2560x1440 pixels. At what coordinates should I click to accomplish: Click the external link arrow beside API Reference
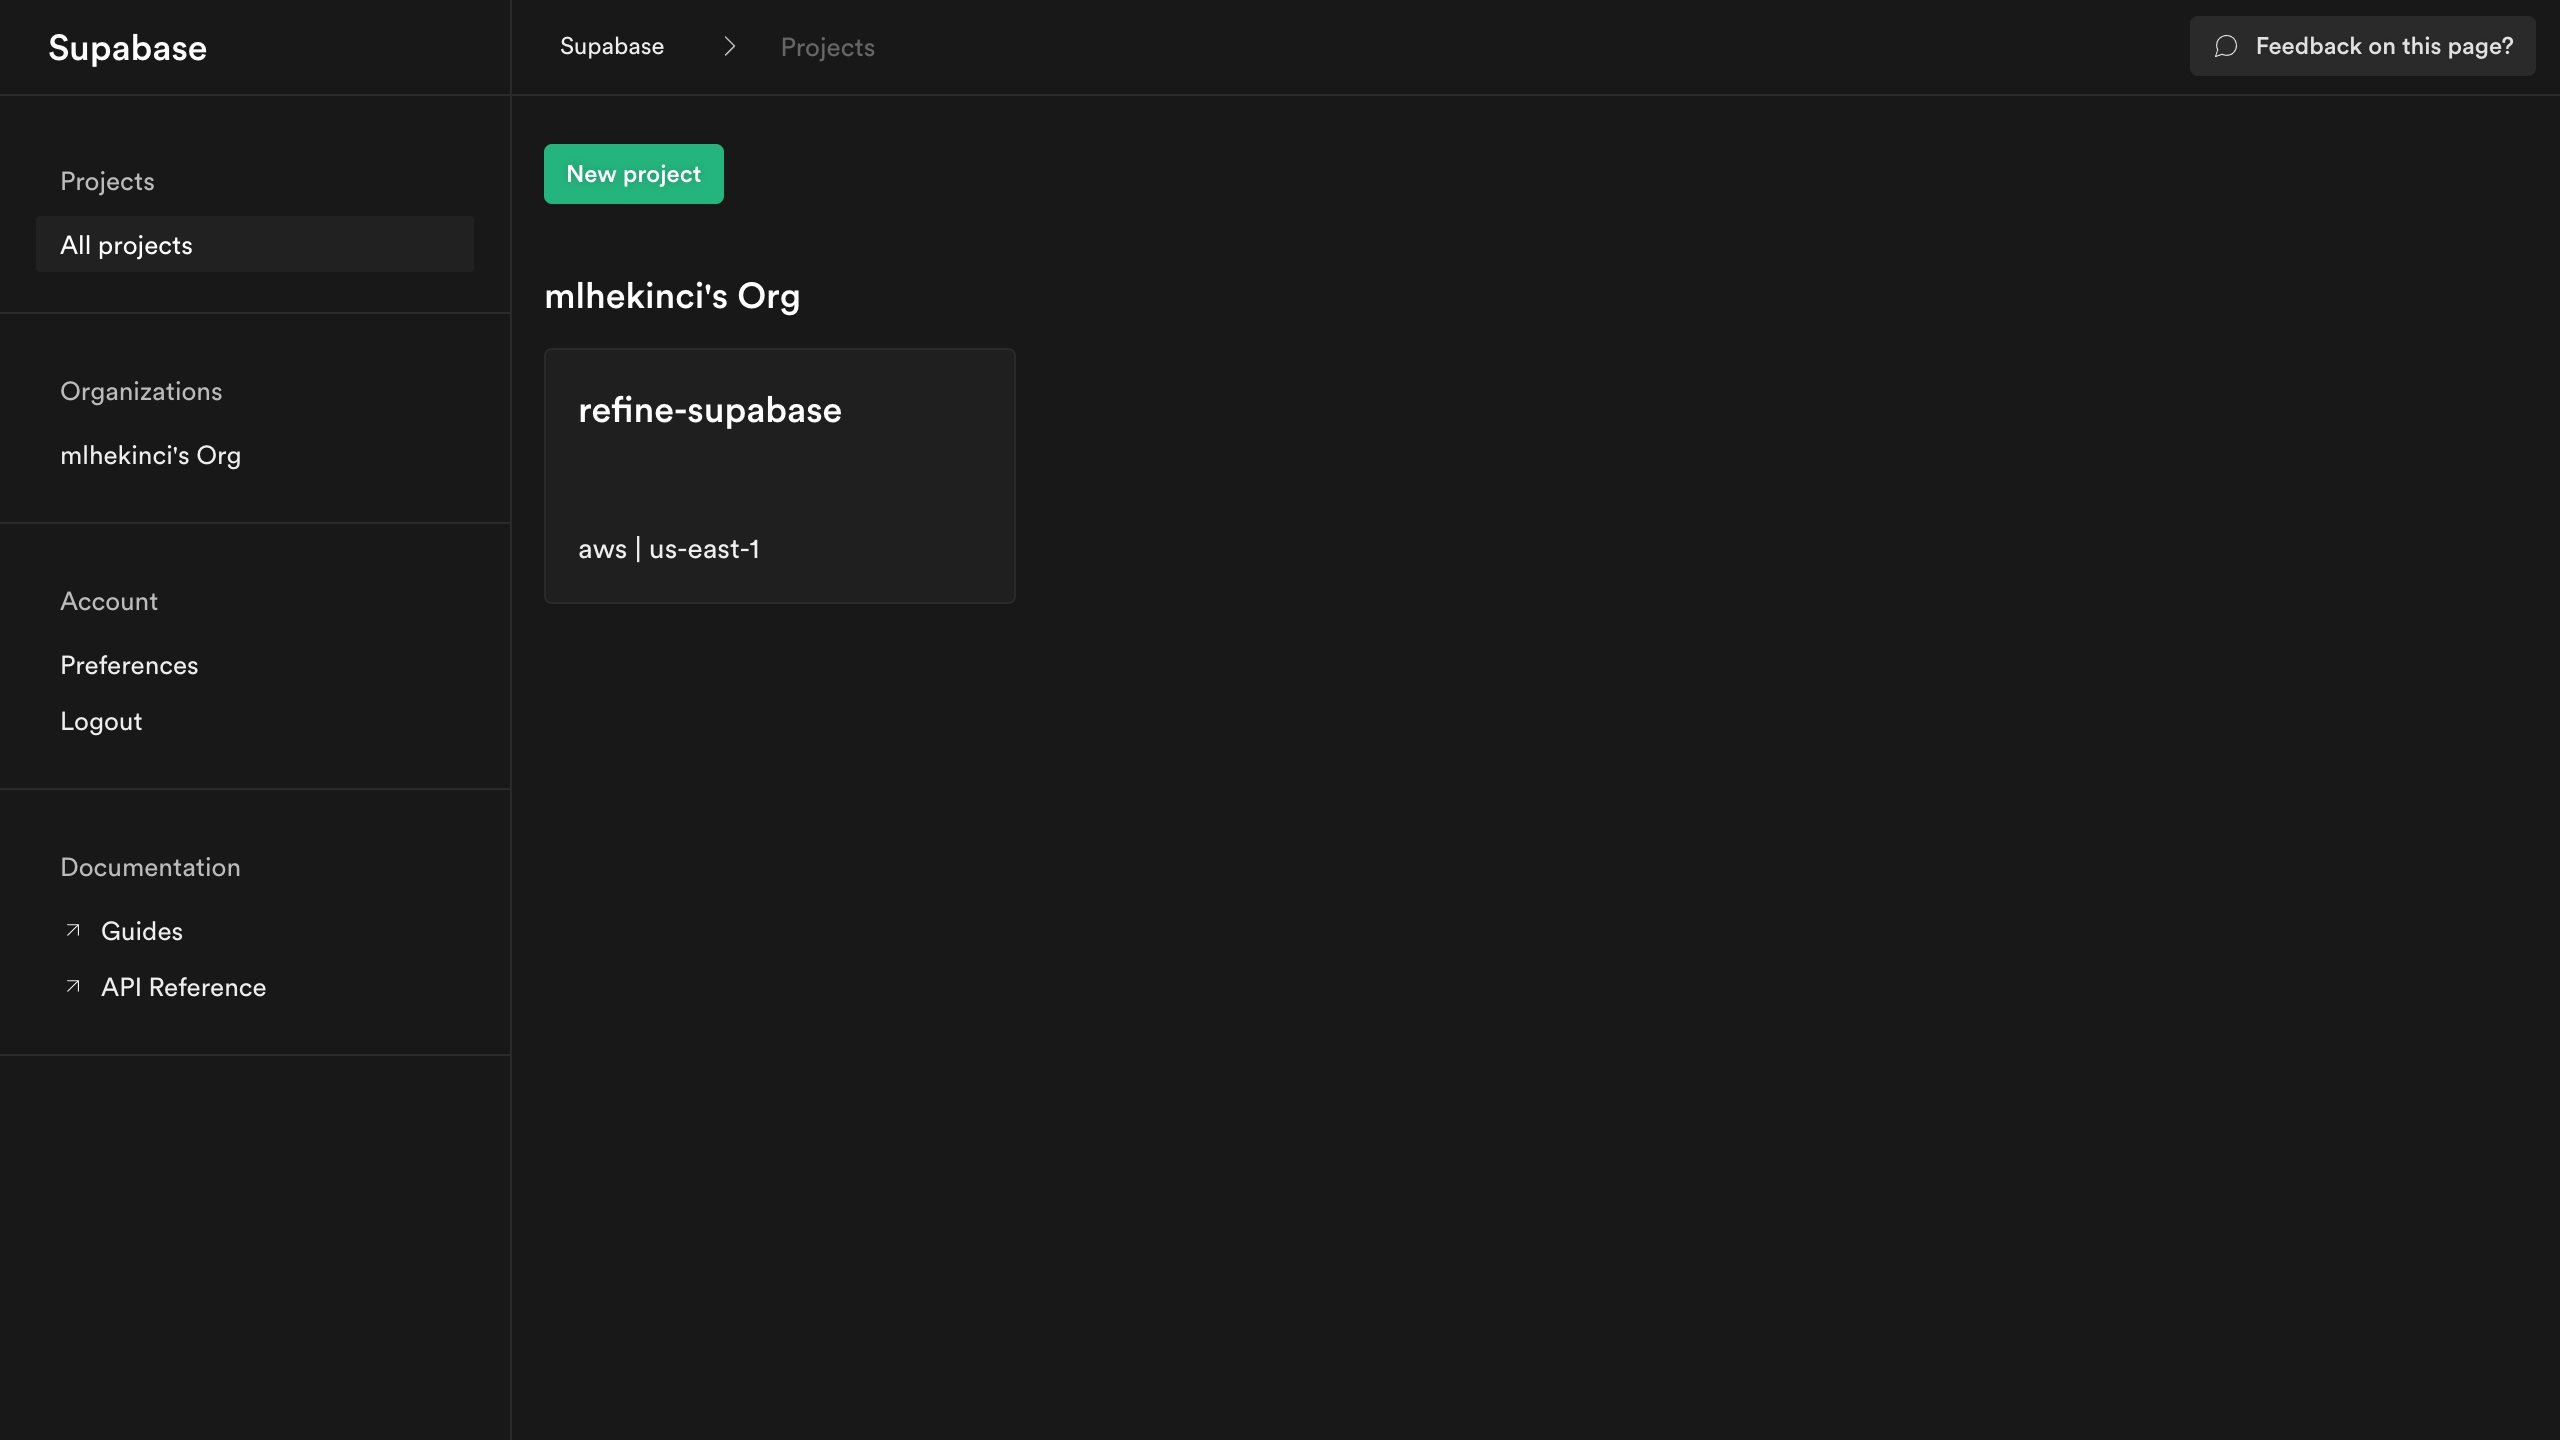(71, 986)
